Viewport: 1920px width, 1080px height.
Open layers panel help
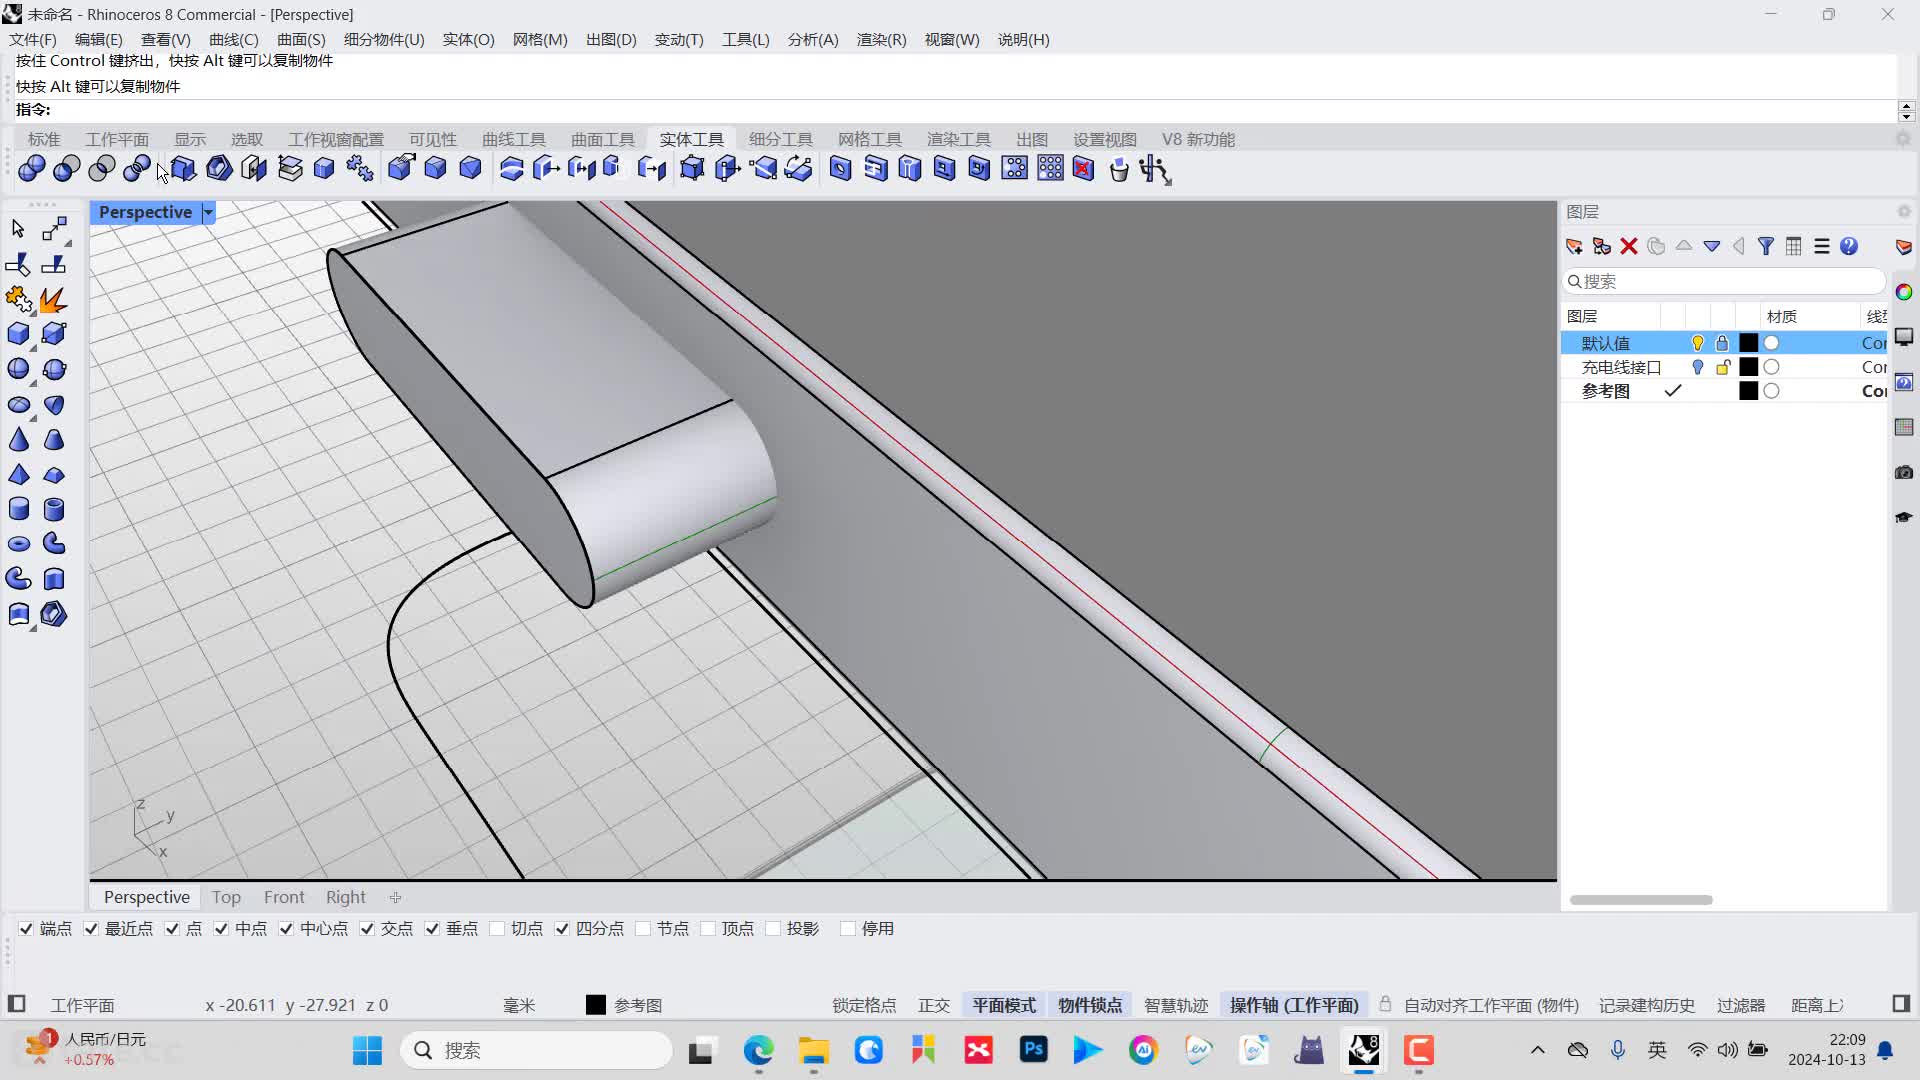pyautogui.click(x=1849, y=246)
